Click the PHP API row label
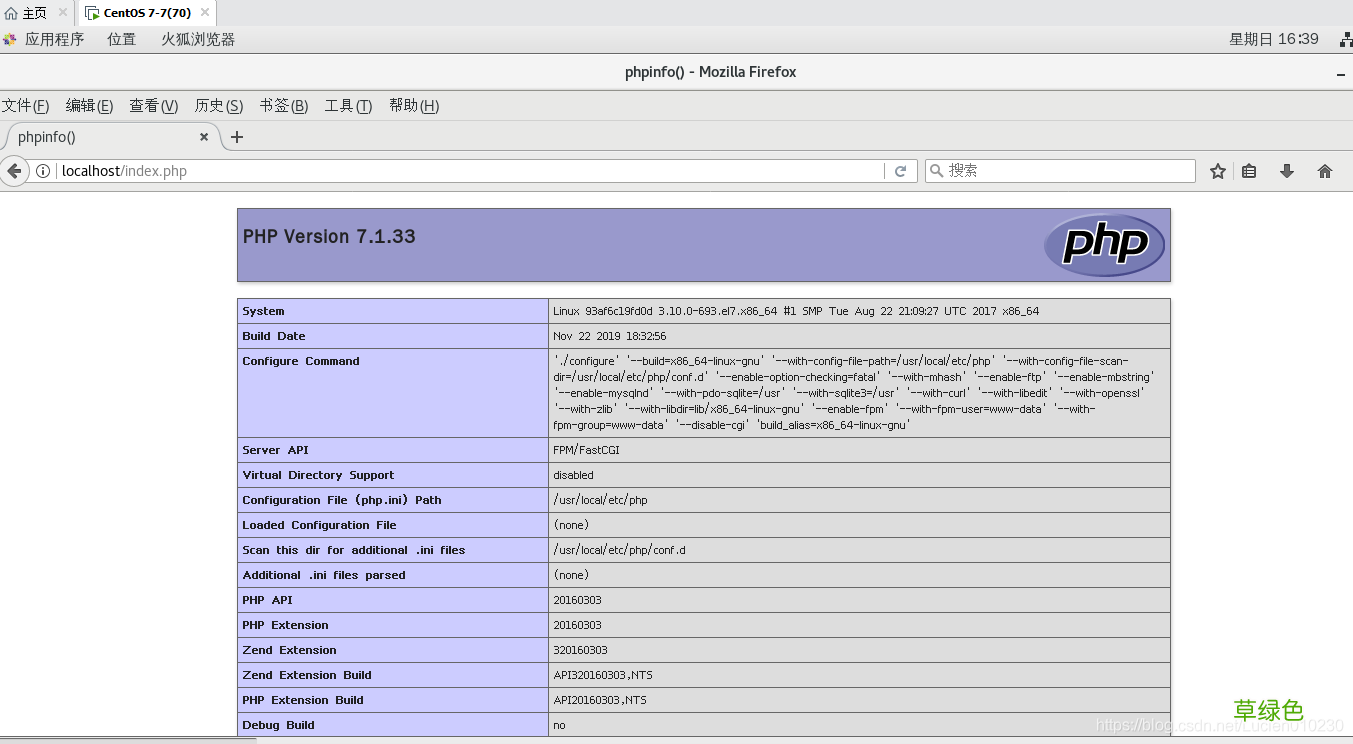The image size is (1353, 744). coord(267,600)
